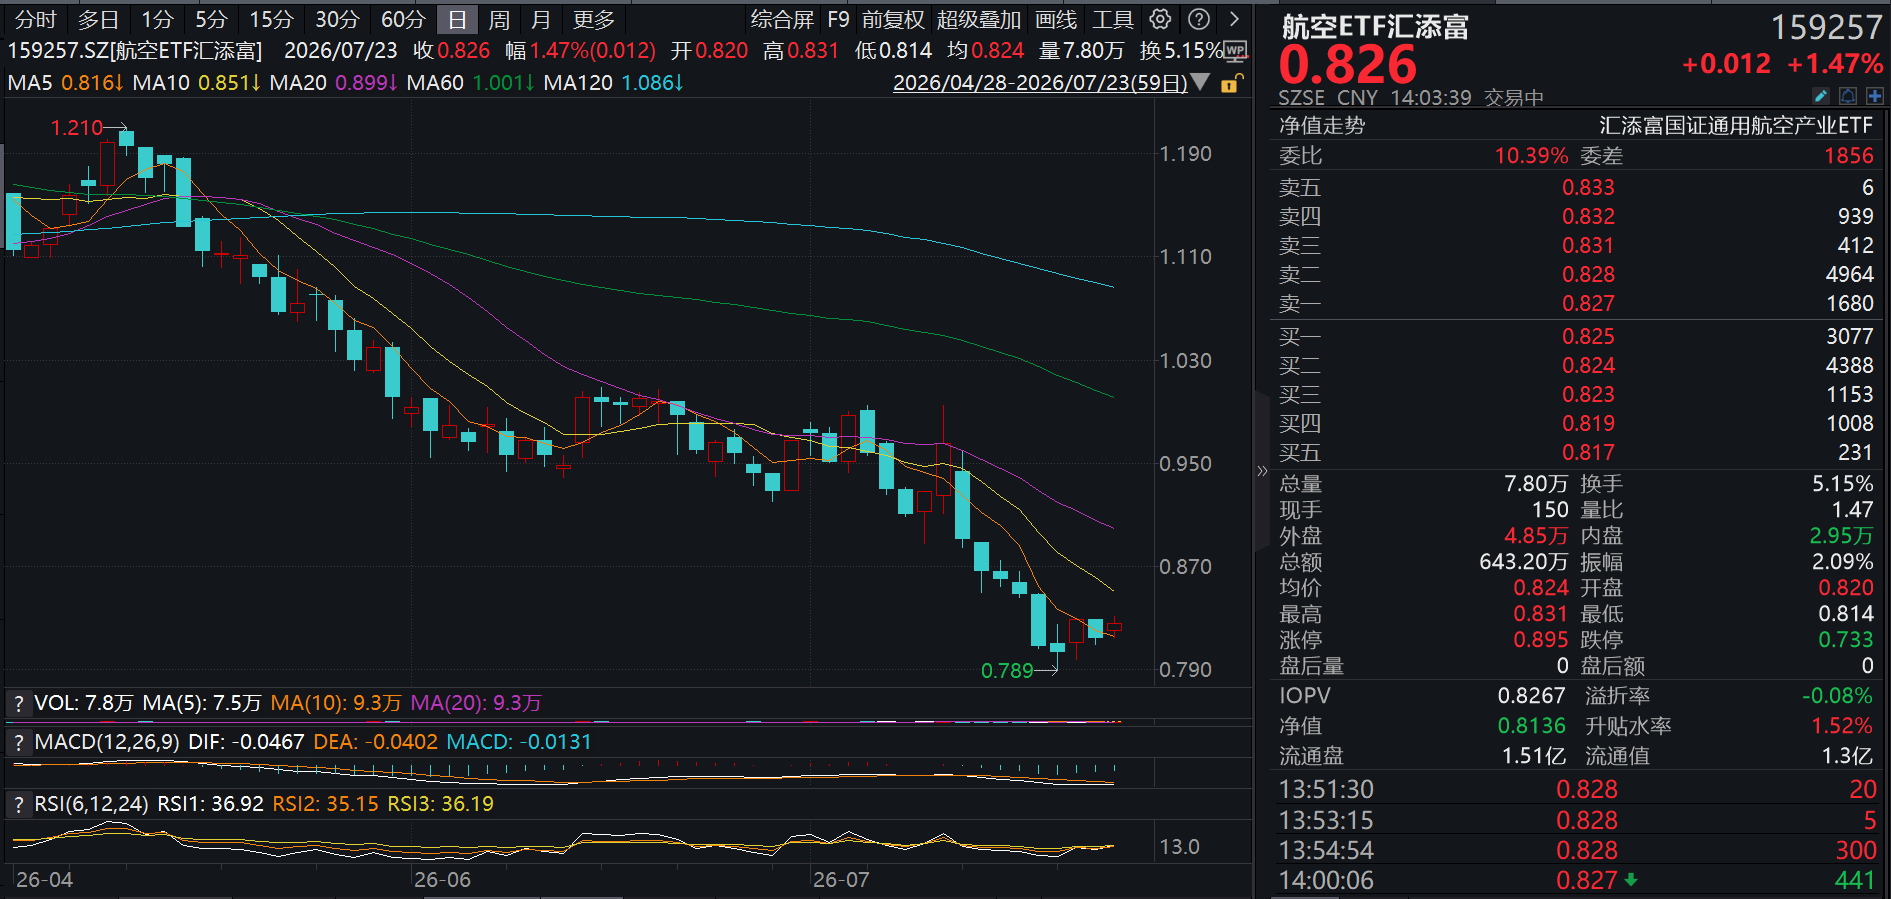Image resolution: width=1891 pixels, height=899 pixels.
Task: Open the help question mark icon
Action: click(1199, 19)
